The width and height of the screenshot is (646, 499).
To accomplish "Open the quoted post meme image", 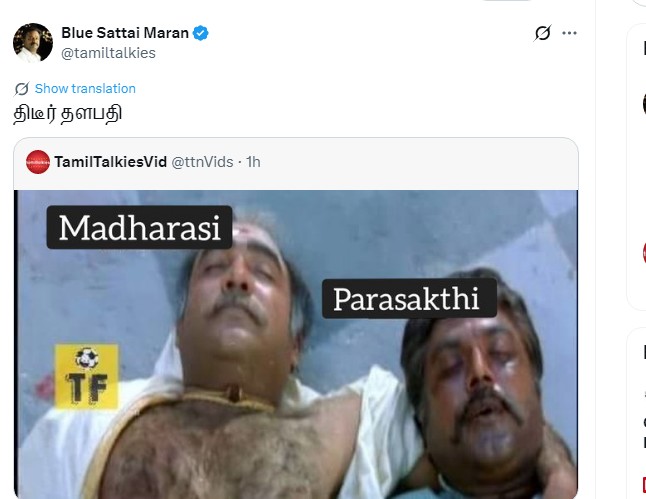I will point(296,344).
